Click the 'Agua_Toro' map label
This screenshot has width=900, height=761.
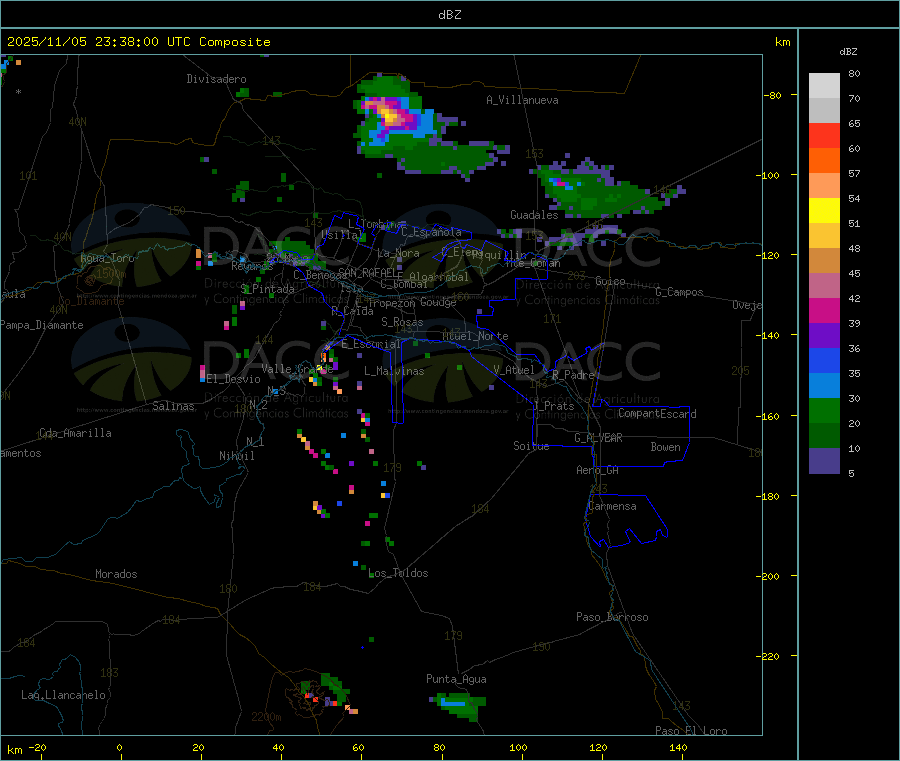[x=107, y=258]
